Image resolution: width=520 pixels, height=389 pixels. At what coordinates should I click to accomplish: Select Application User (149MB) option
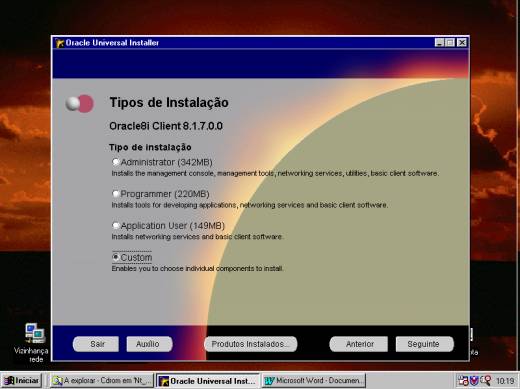(x=116, y=226)
